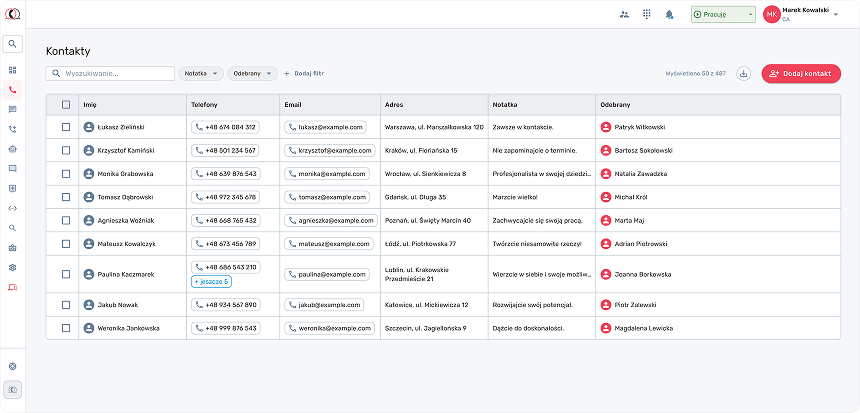Open the Notatka filter dropdown
Image resolution: width=860 pixels, height=413 pixels.
(x=201, y=73)
